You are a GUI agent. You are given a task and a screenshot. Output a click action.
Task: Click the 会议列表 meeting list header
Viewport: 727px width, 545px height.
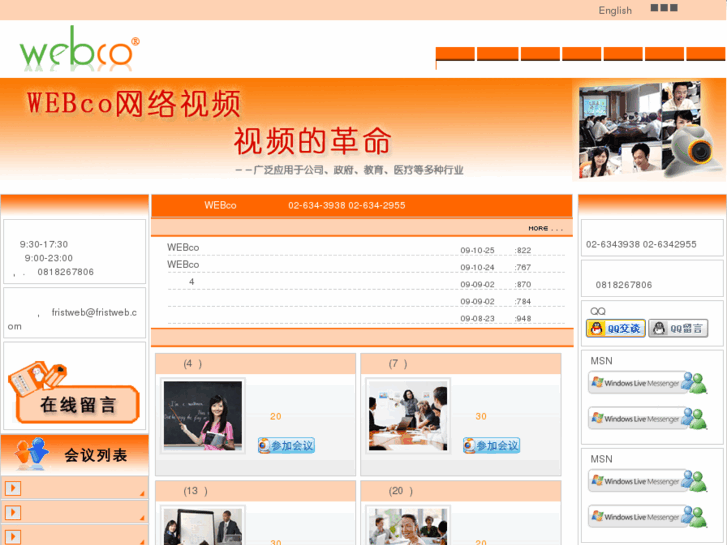coord(74,455)
